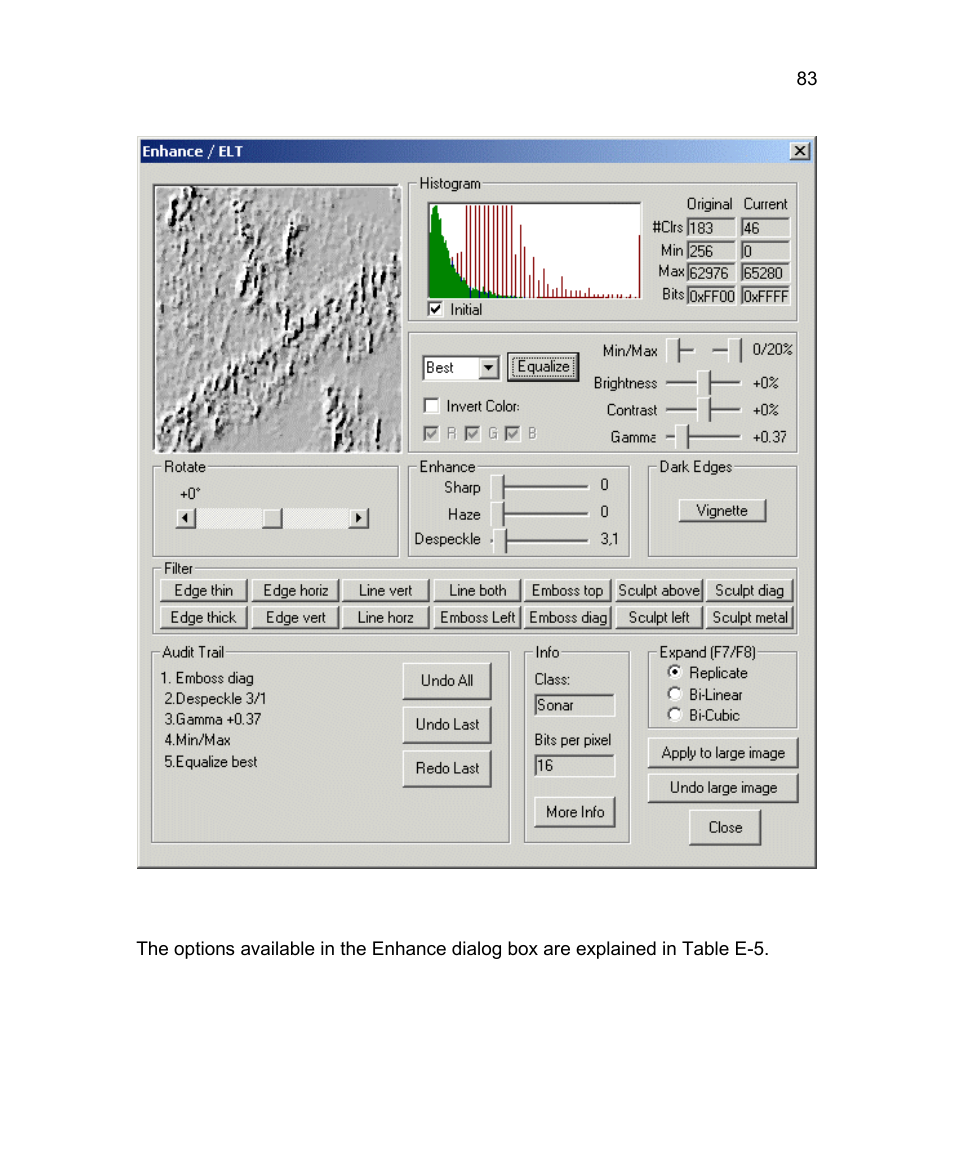Toggle the B channel checkbox
This screenshot has width=954, height=1159.
[x=513, y=433]
